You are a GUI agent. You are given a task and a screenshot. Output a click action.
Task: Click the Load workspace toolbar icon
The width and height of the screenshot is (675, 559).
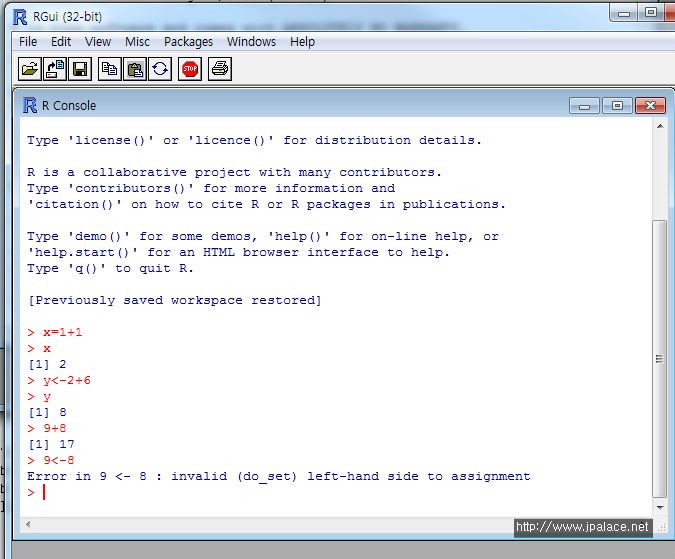click(55, 69)
